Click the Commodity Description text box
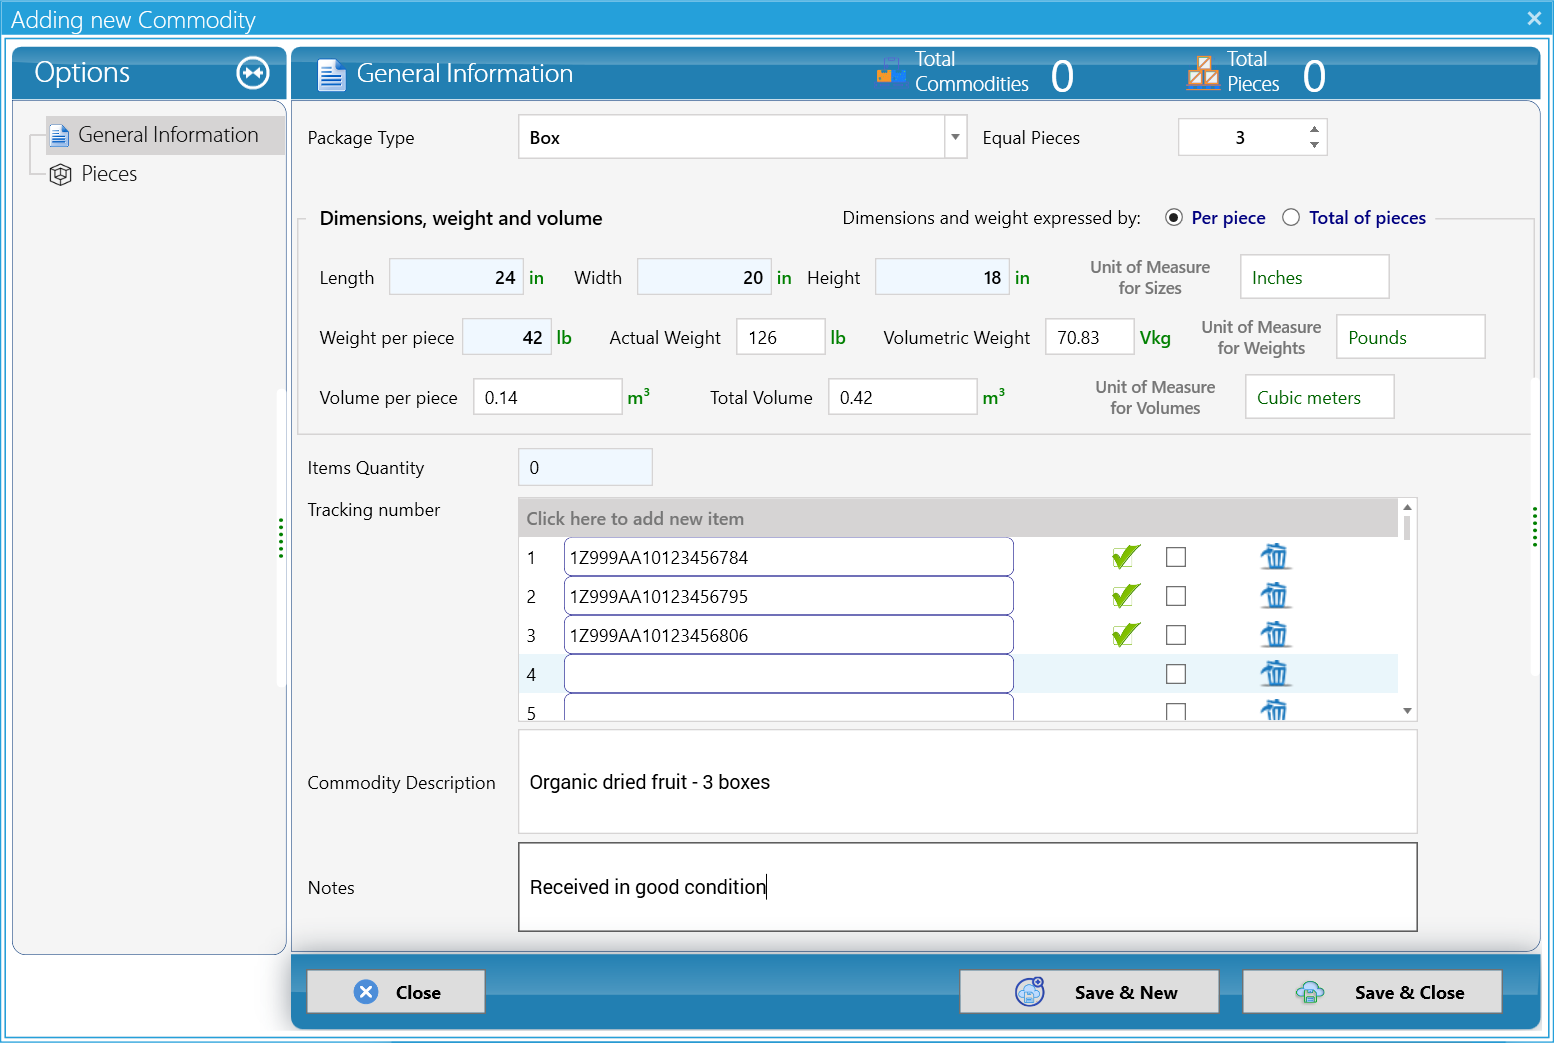The height and width of the screenshot is (1043, 1554). coord(968,782)
